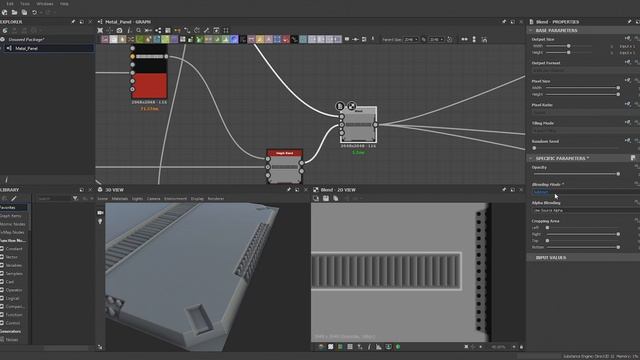Click the Library search field
Screen dimensions: 640x360
pos(53,199)
